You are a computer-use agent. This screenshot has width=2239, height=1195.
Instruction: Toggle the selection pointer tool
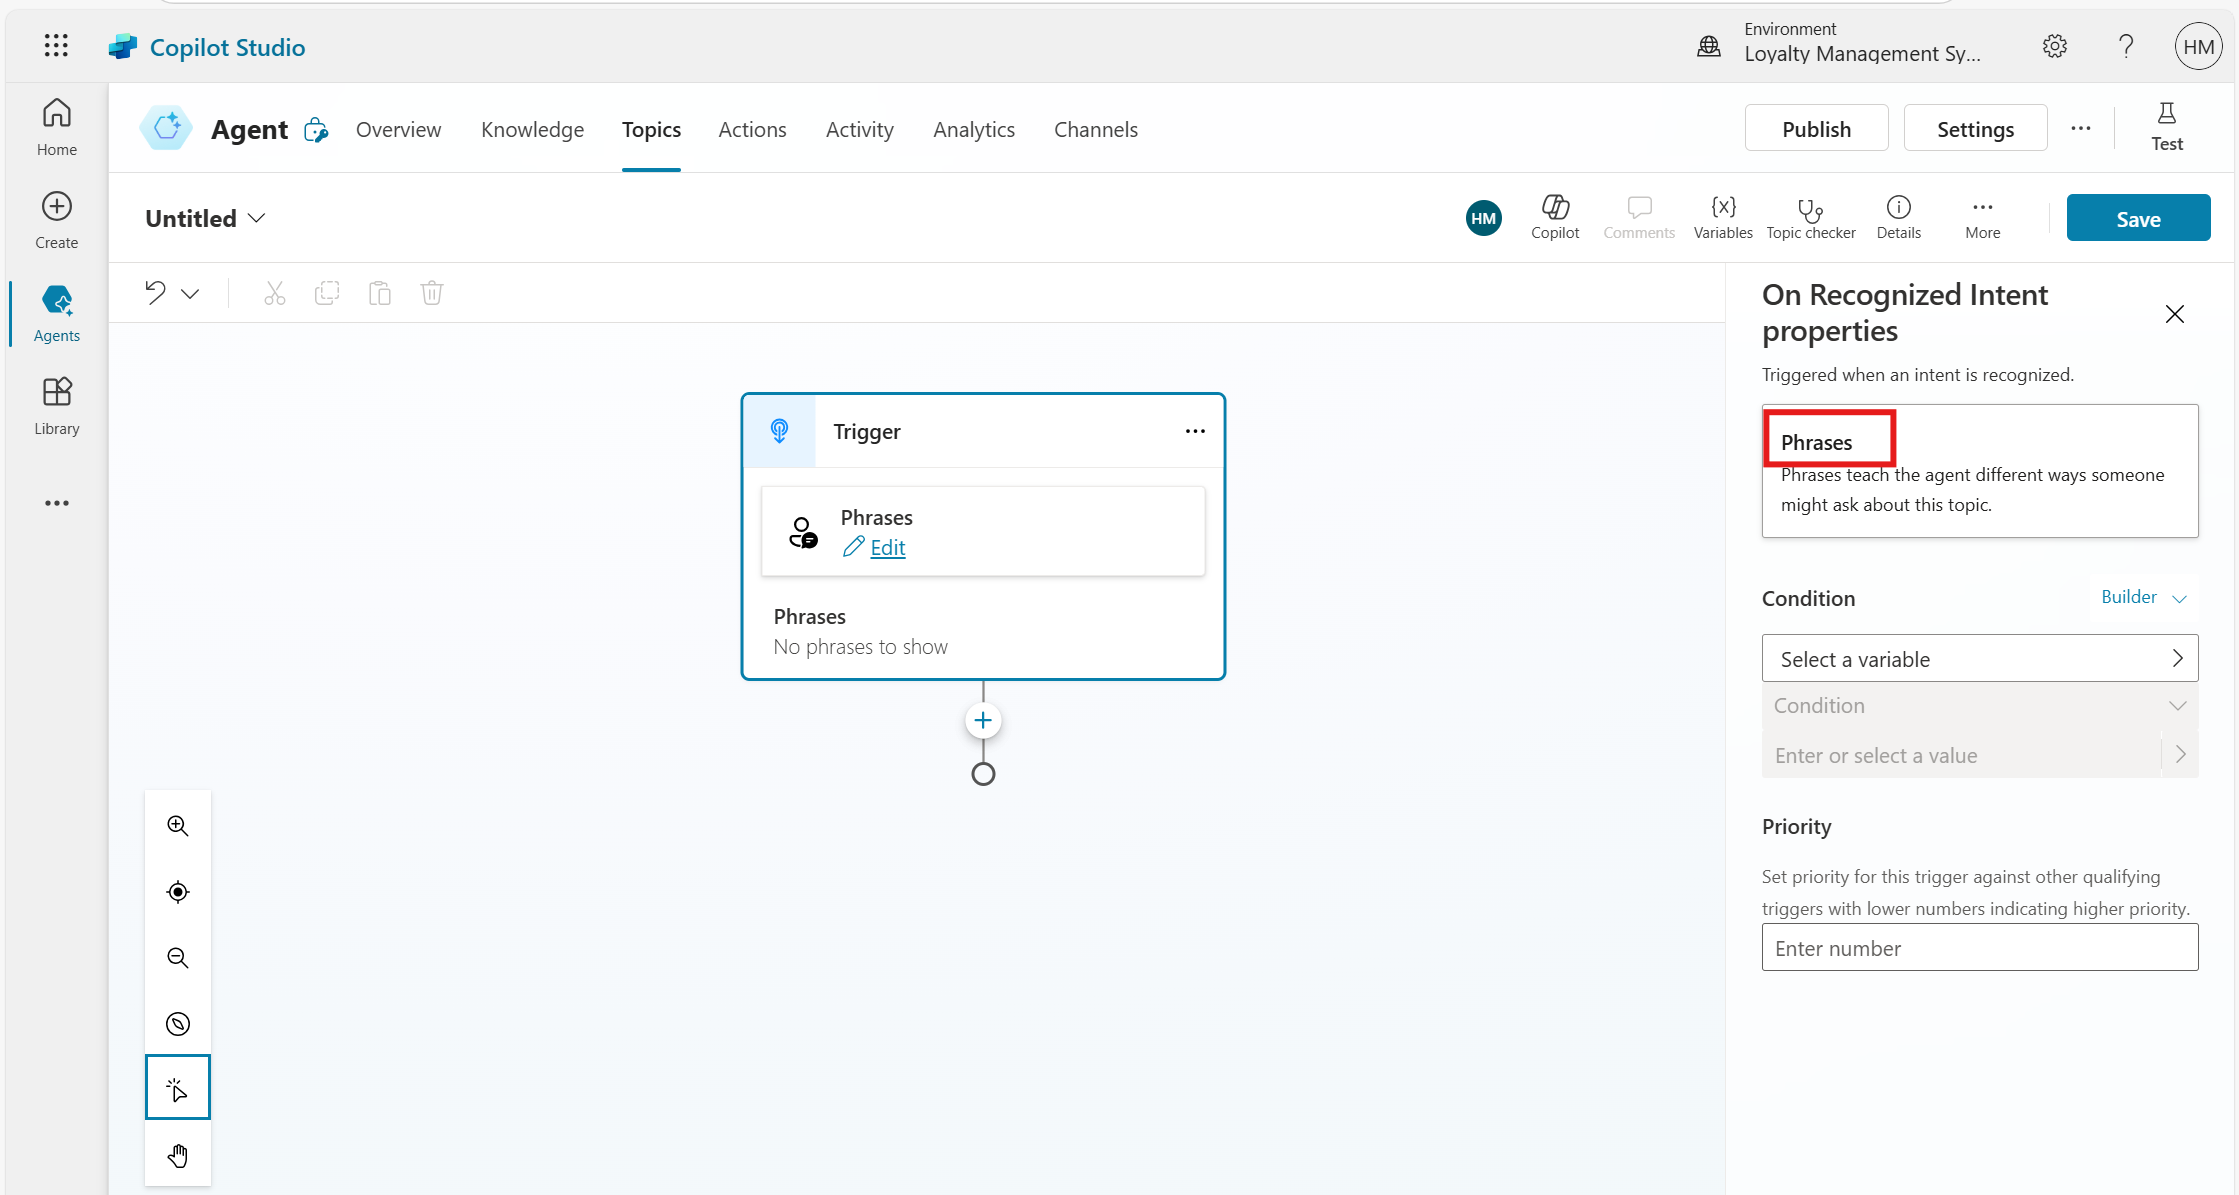pos(178,1088)
